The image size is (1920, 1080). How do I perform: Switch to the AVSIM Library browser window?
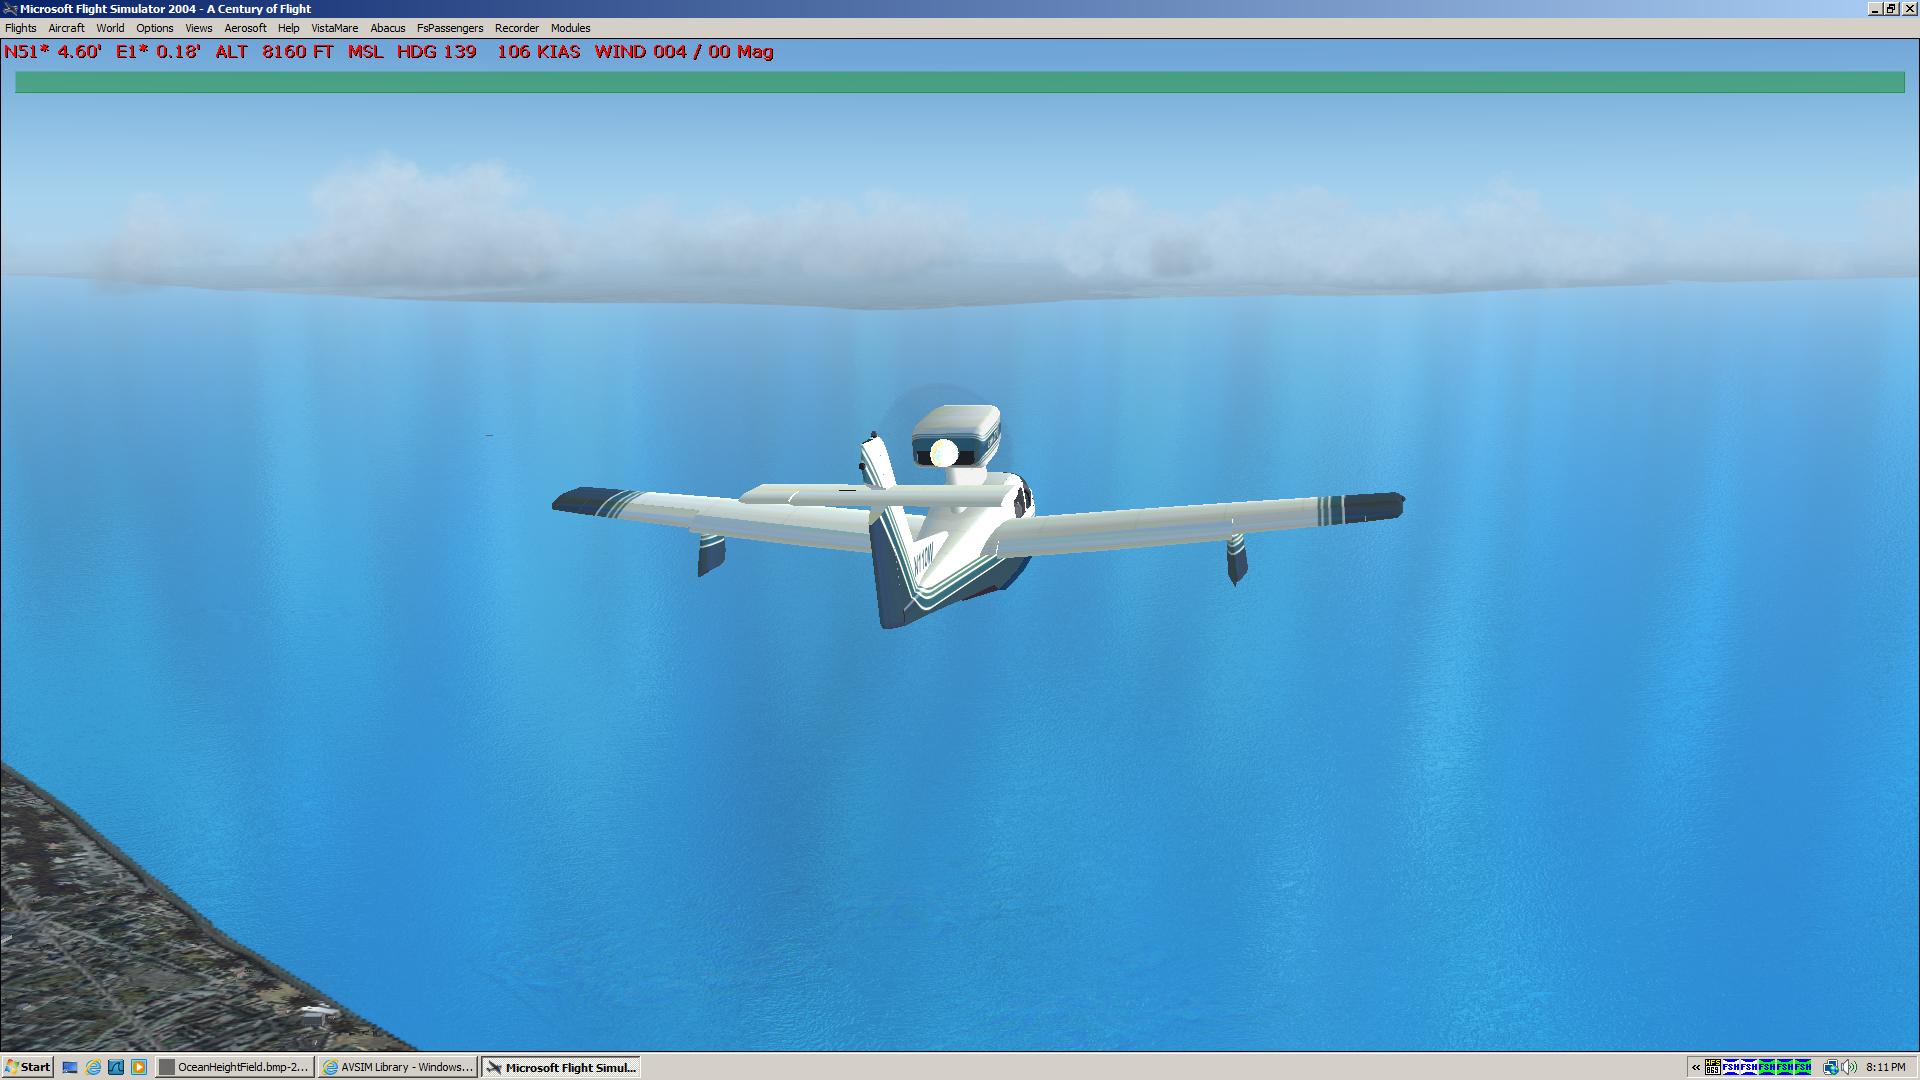398,1067
